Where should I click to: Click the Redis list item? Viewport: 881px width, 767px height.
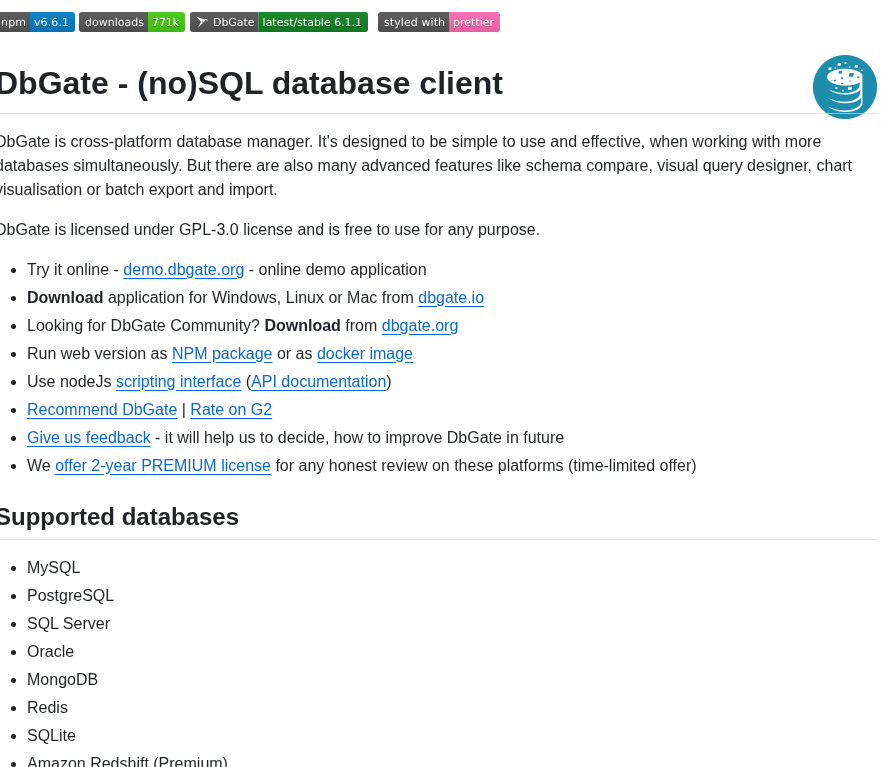point(47,708)
